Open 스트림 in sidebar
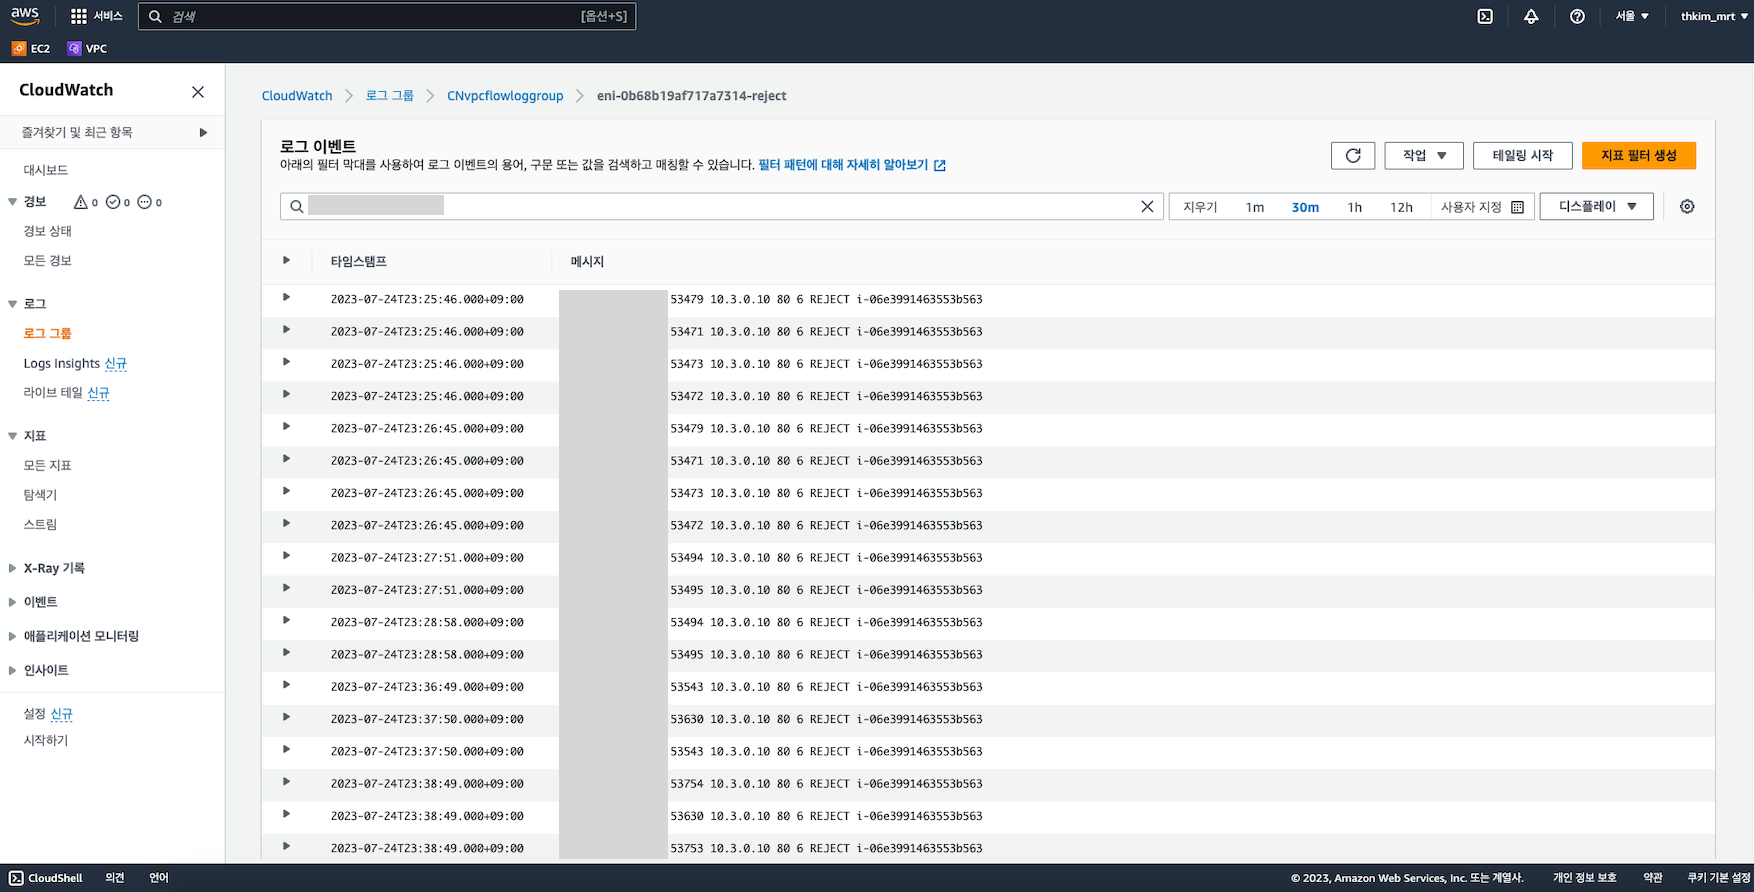Image resolution: width=1754 pixels, height=892 pixels. [x=41, y=524]
